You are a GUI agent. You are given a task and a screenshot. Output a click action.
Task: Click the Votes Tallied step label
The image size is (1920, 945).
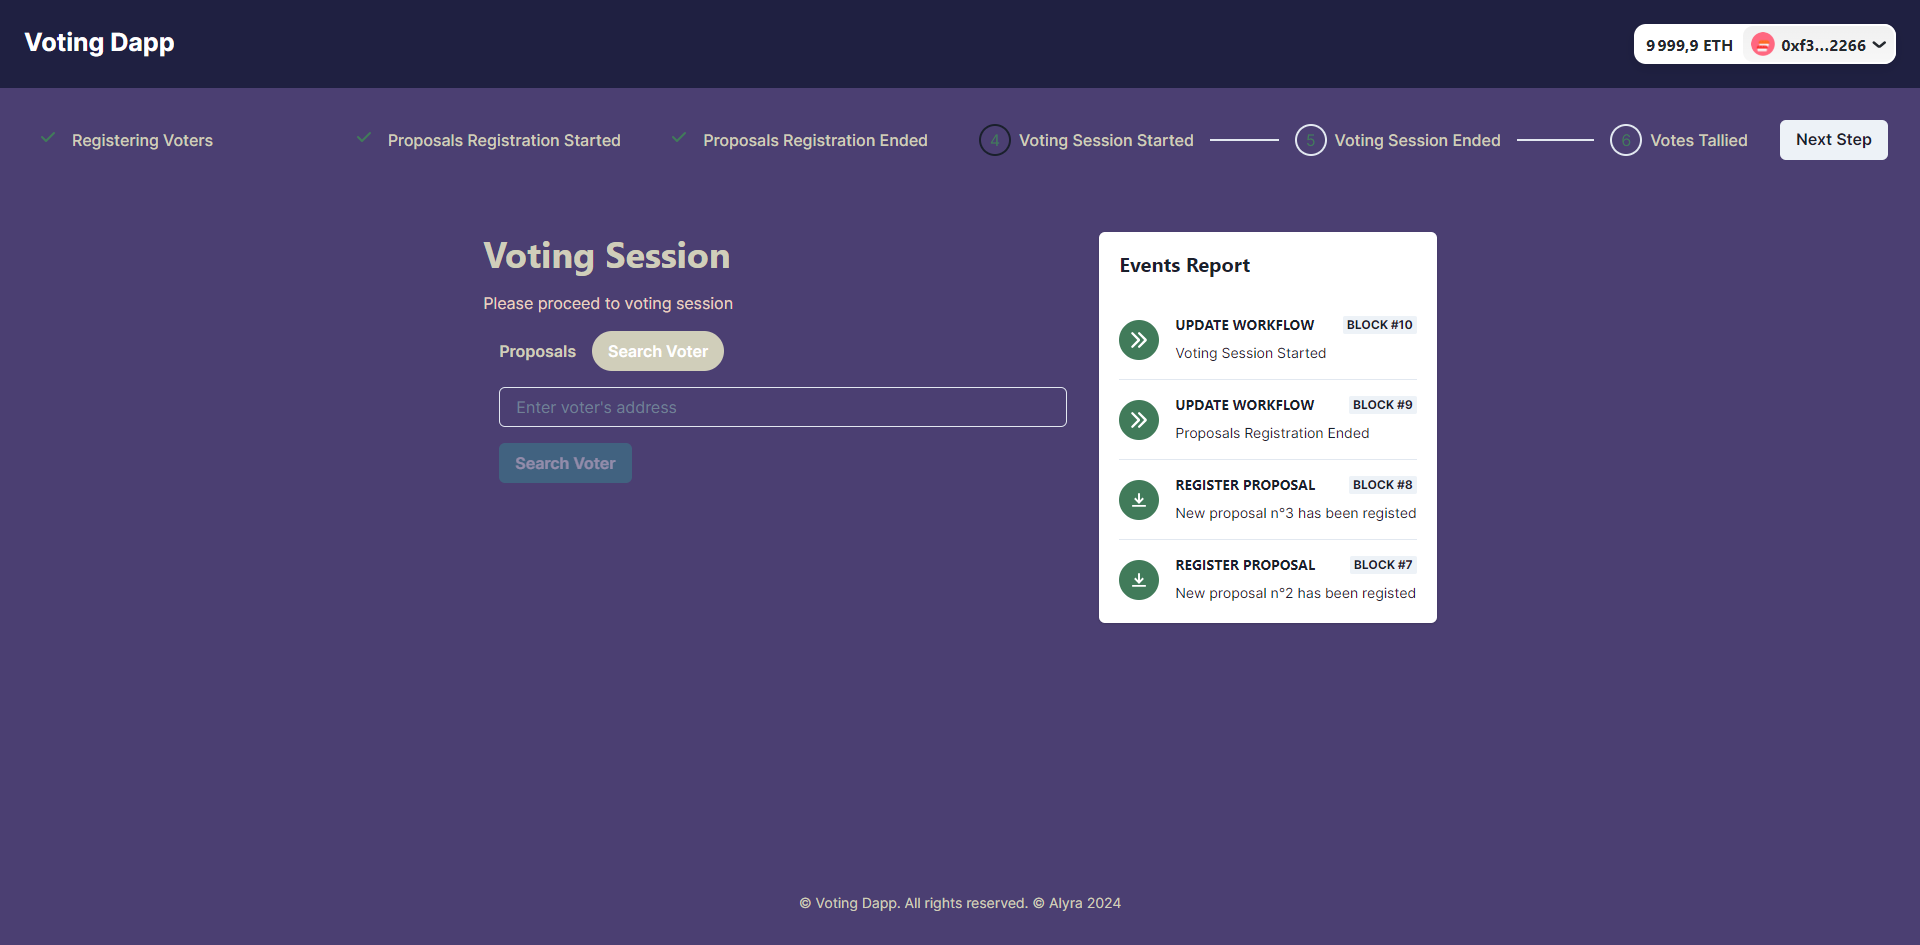(1699, 140)
